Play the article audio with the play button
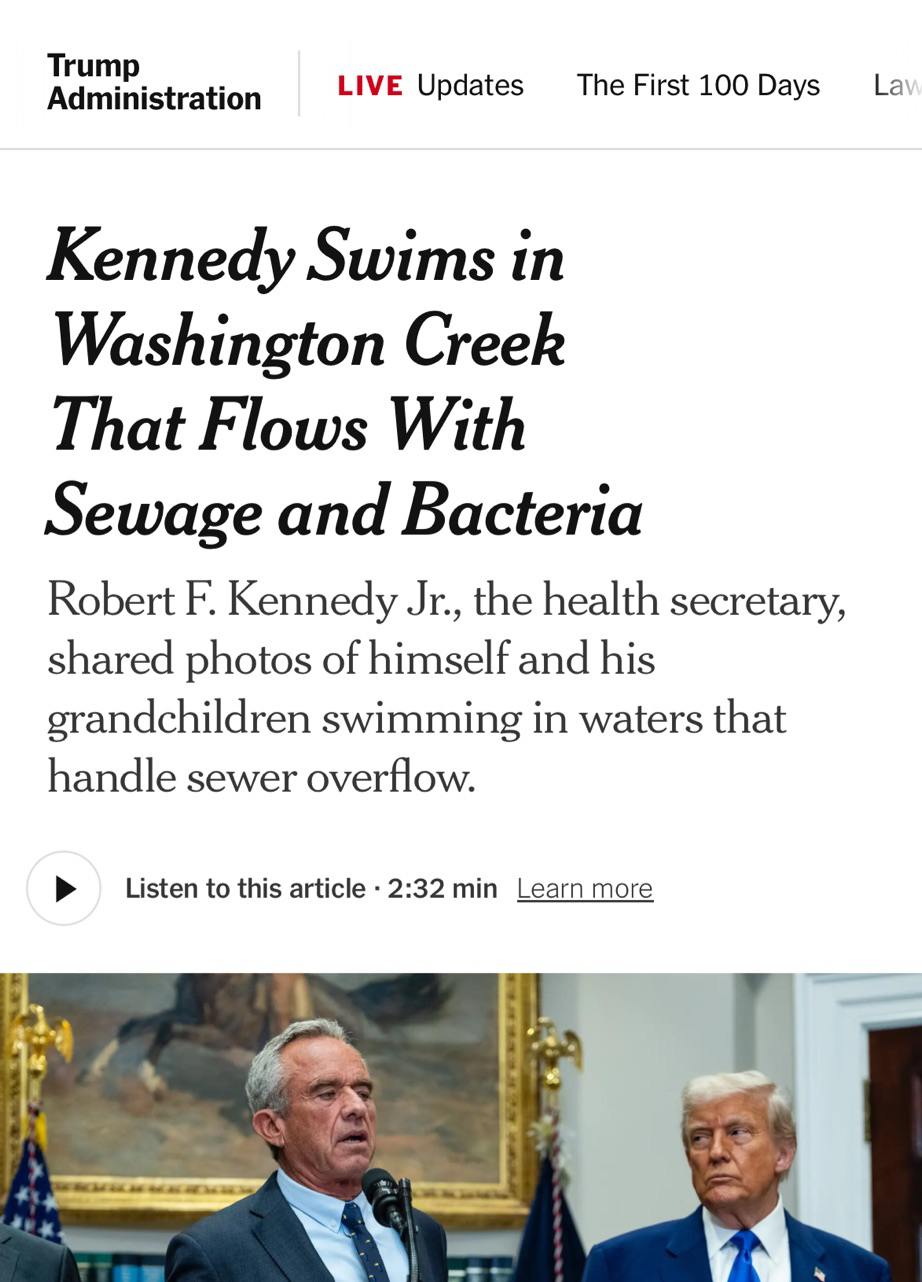Screen dimensions: 922x1282 64,888
